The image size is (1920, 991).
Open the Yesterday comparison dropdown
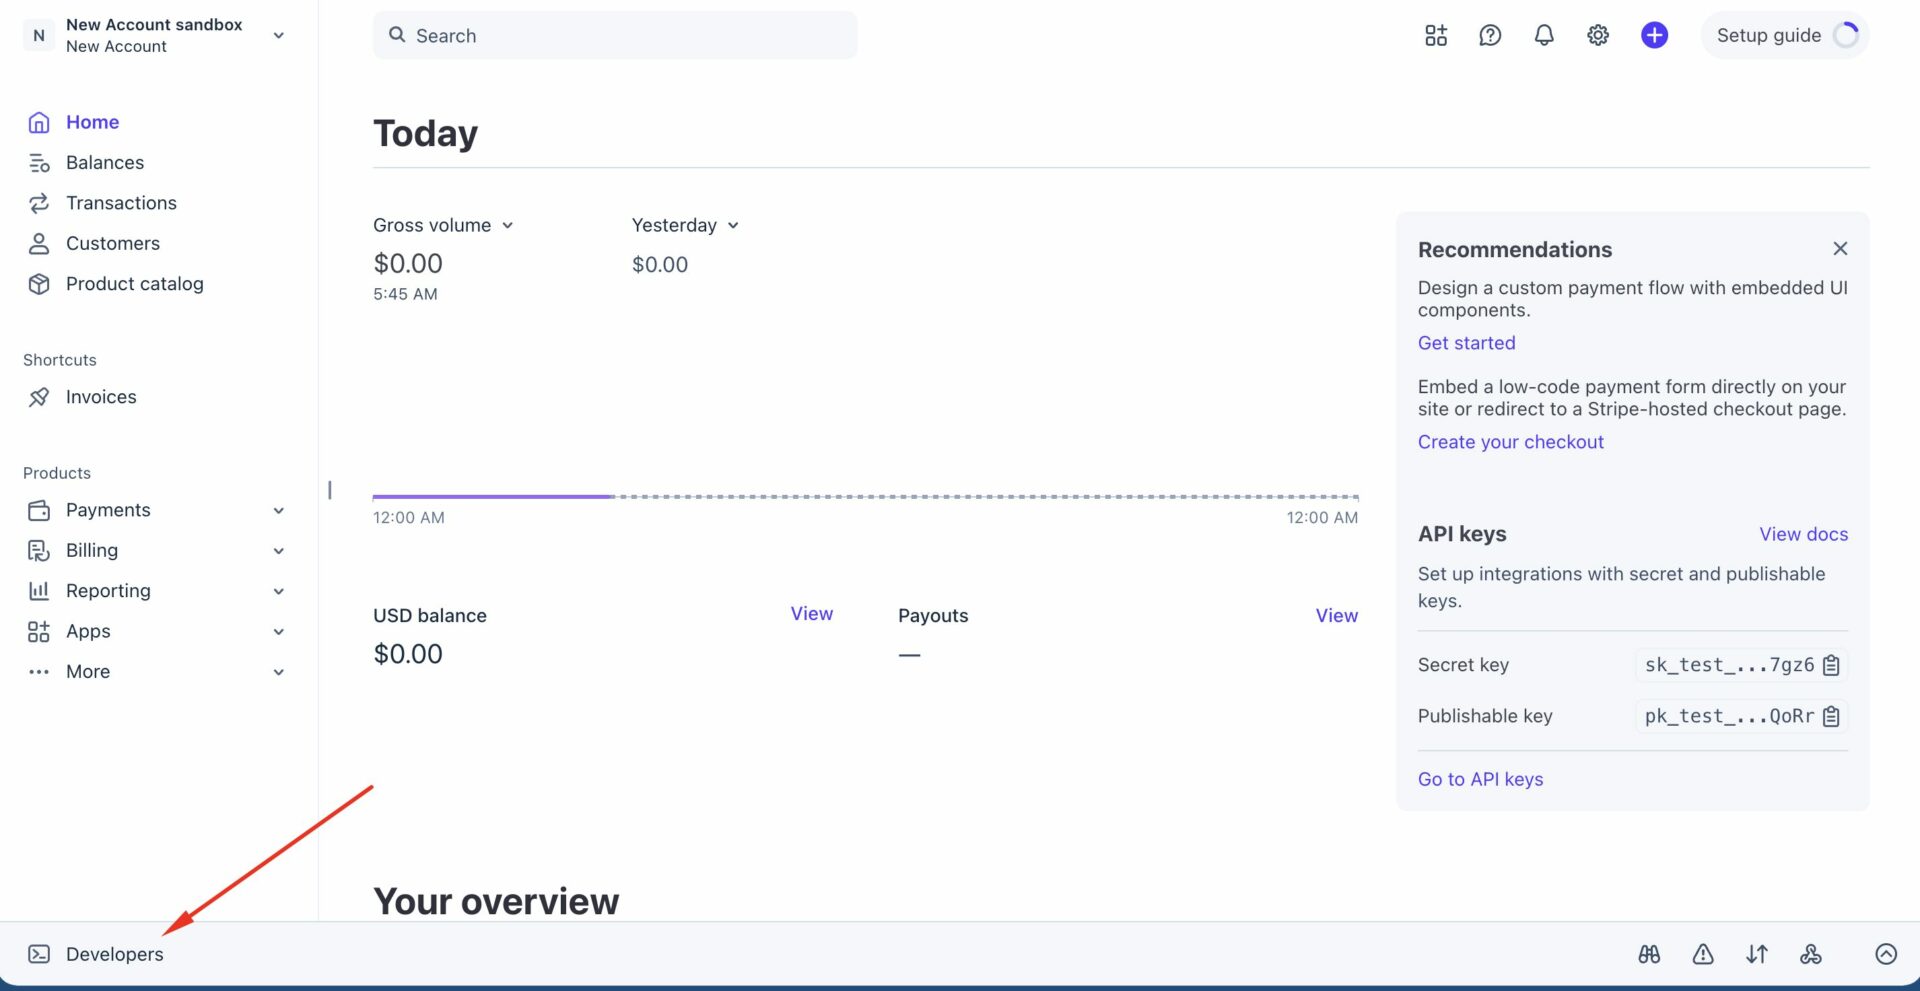pos(685,226)
